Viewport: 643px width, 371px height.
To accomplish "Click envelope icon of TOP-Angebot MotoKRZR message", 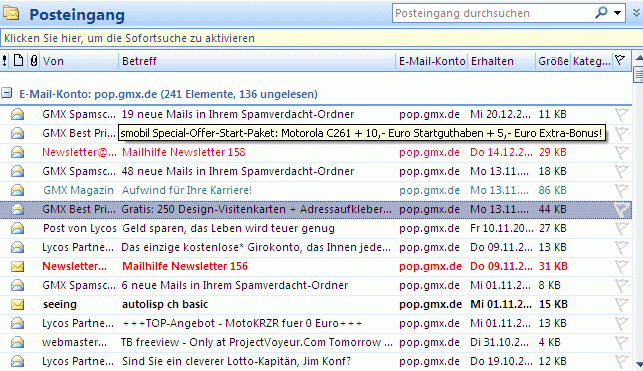I will (x=17, y=323).
